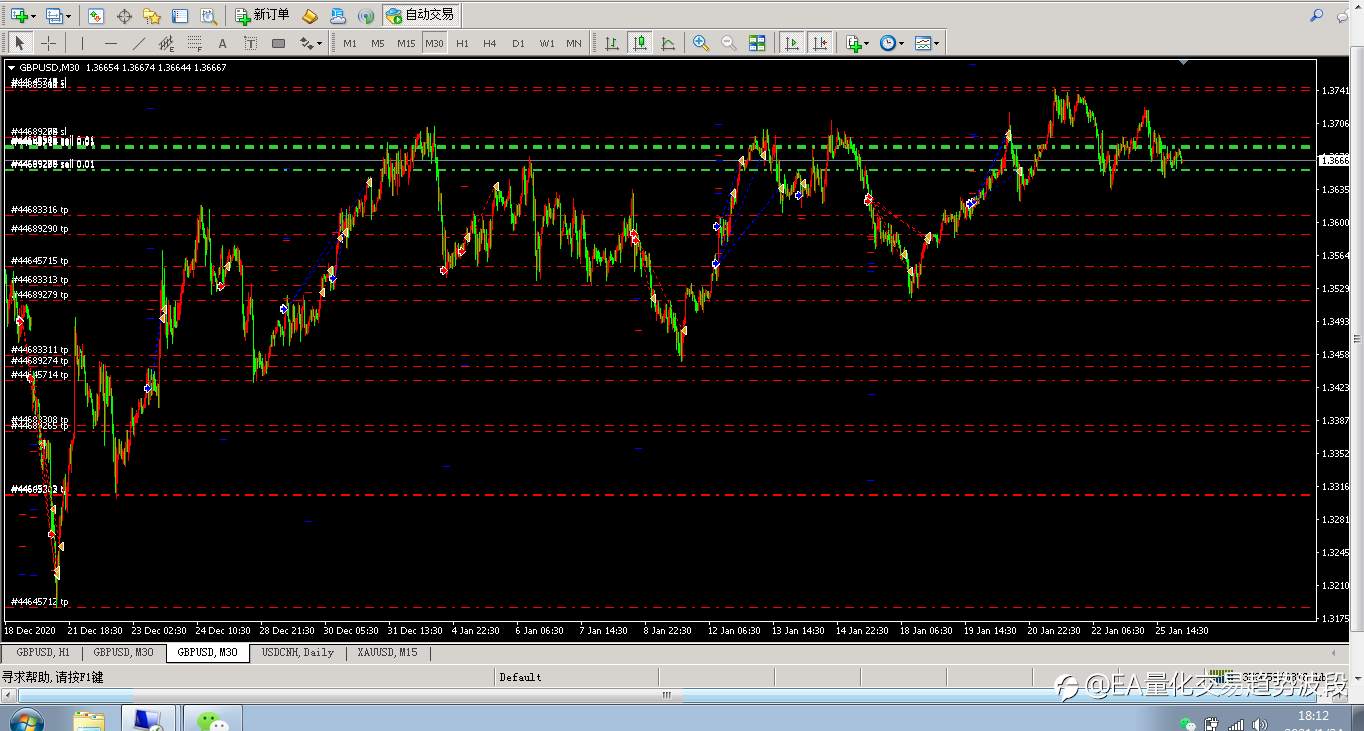The height and width of the screenshot is (731, 1364).
Task: Switch to the H4 timeframe
Action: pyautogui.click(x=489, y=43)
